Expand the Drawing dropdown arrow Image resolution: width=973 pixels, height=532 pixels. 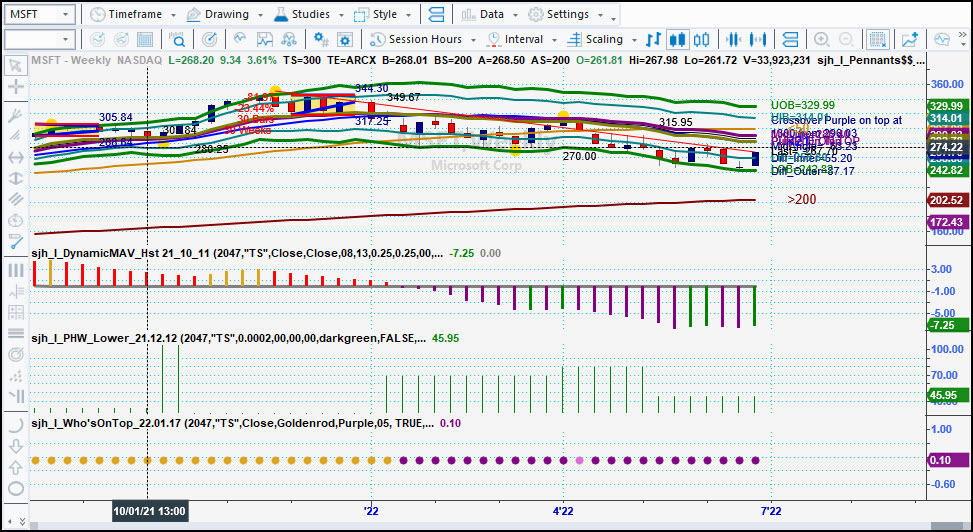tap(260, 15)
